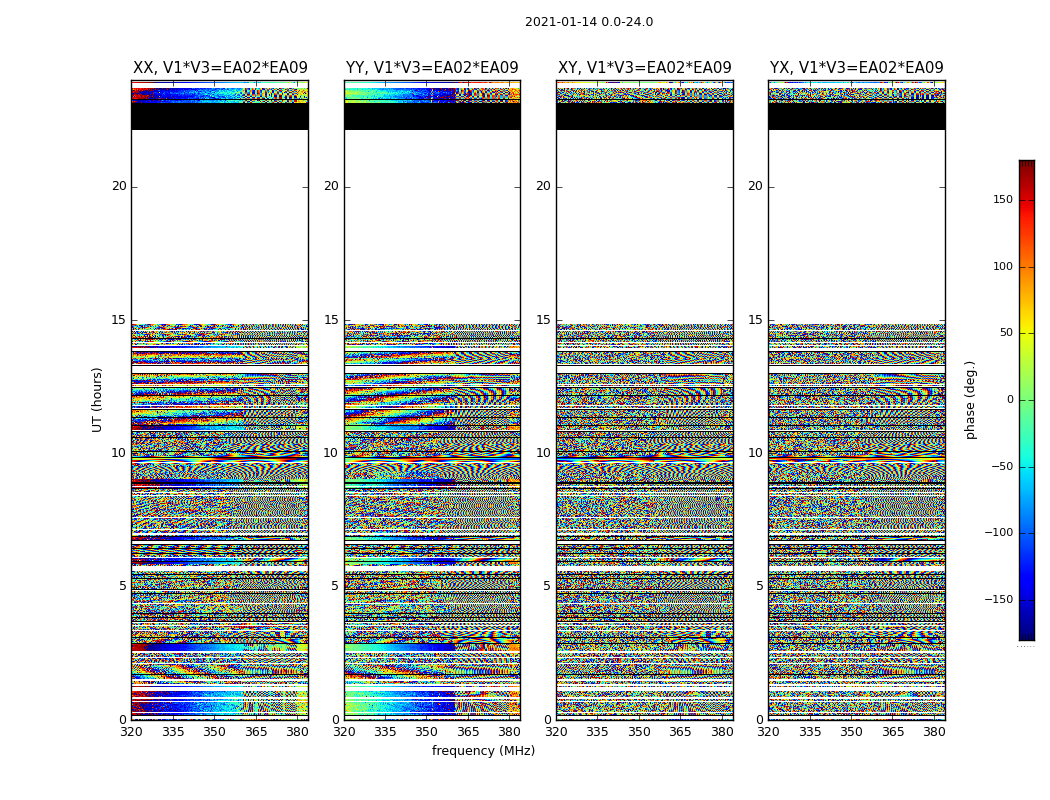The width and height of the screenshot is (1050, 800).
Task: Click the 10 hour tick left of the YY panel
Action: [331, 453]
